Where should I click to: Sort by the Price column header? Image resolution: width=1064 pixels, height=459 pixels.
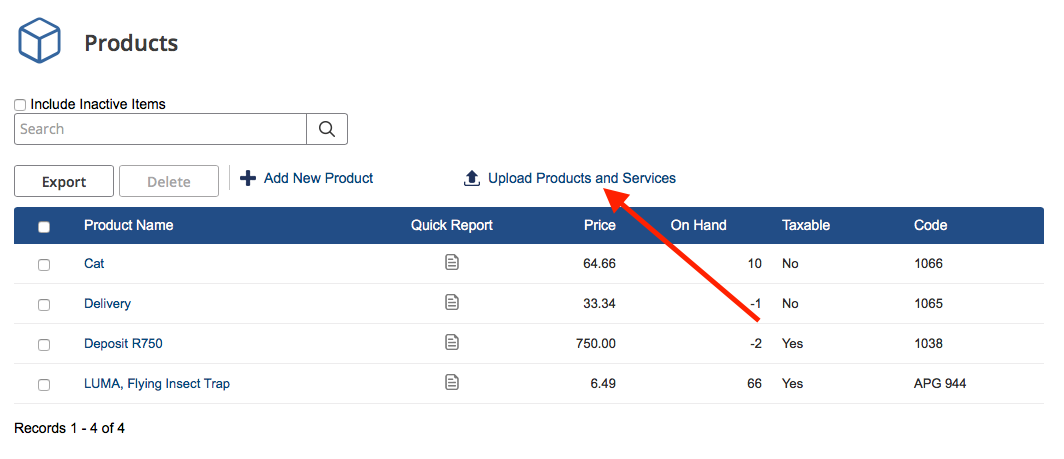tap(600, 225)
